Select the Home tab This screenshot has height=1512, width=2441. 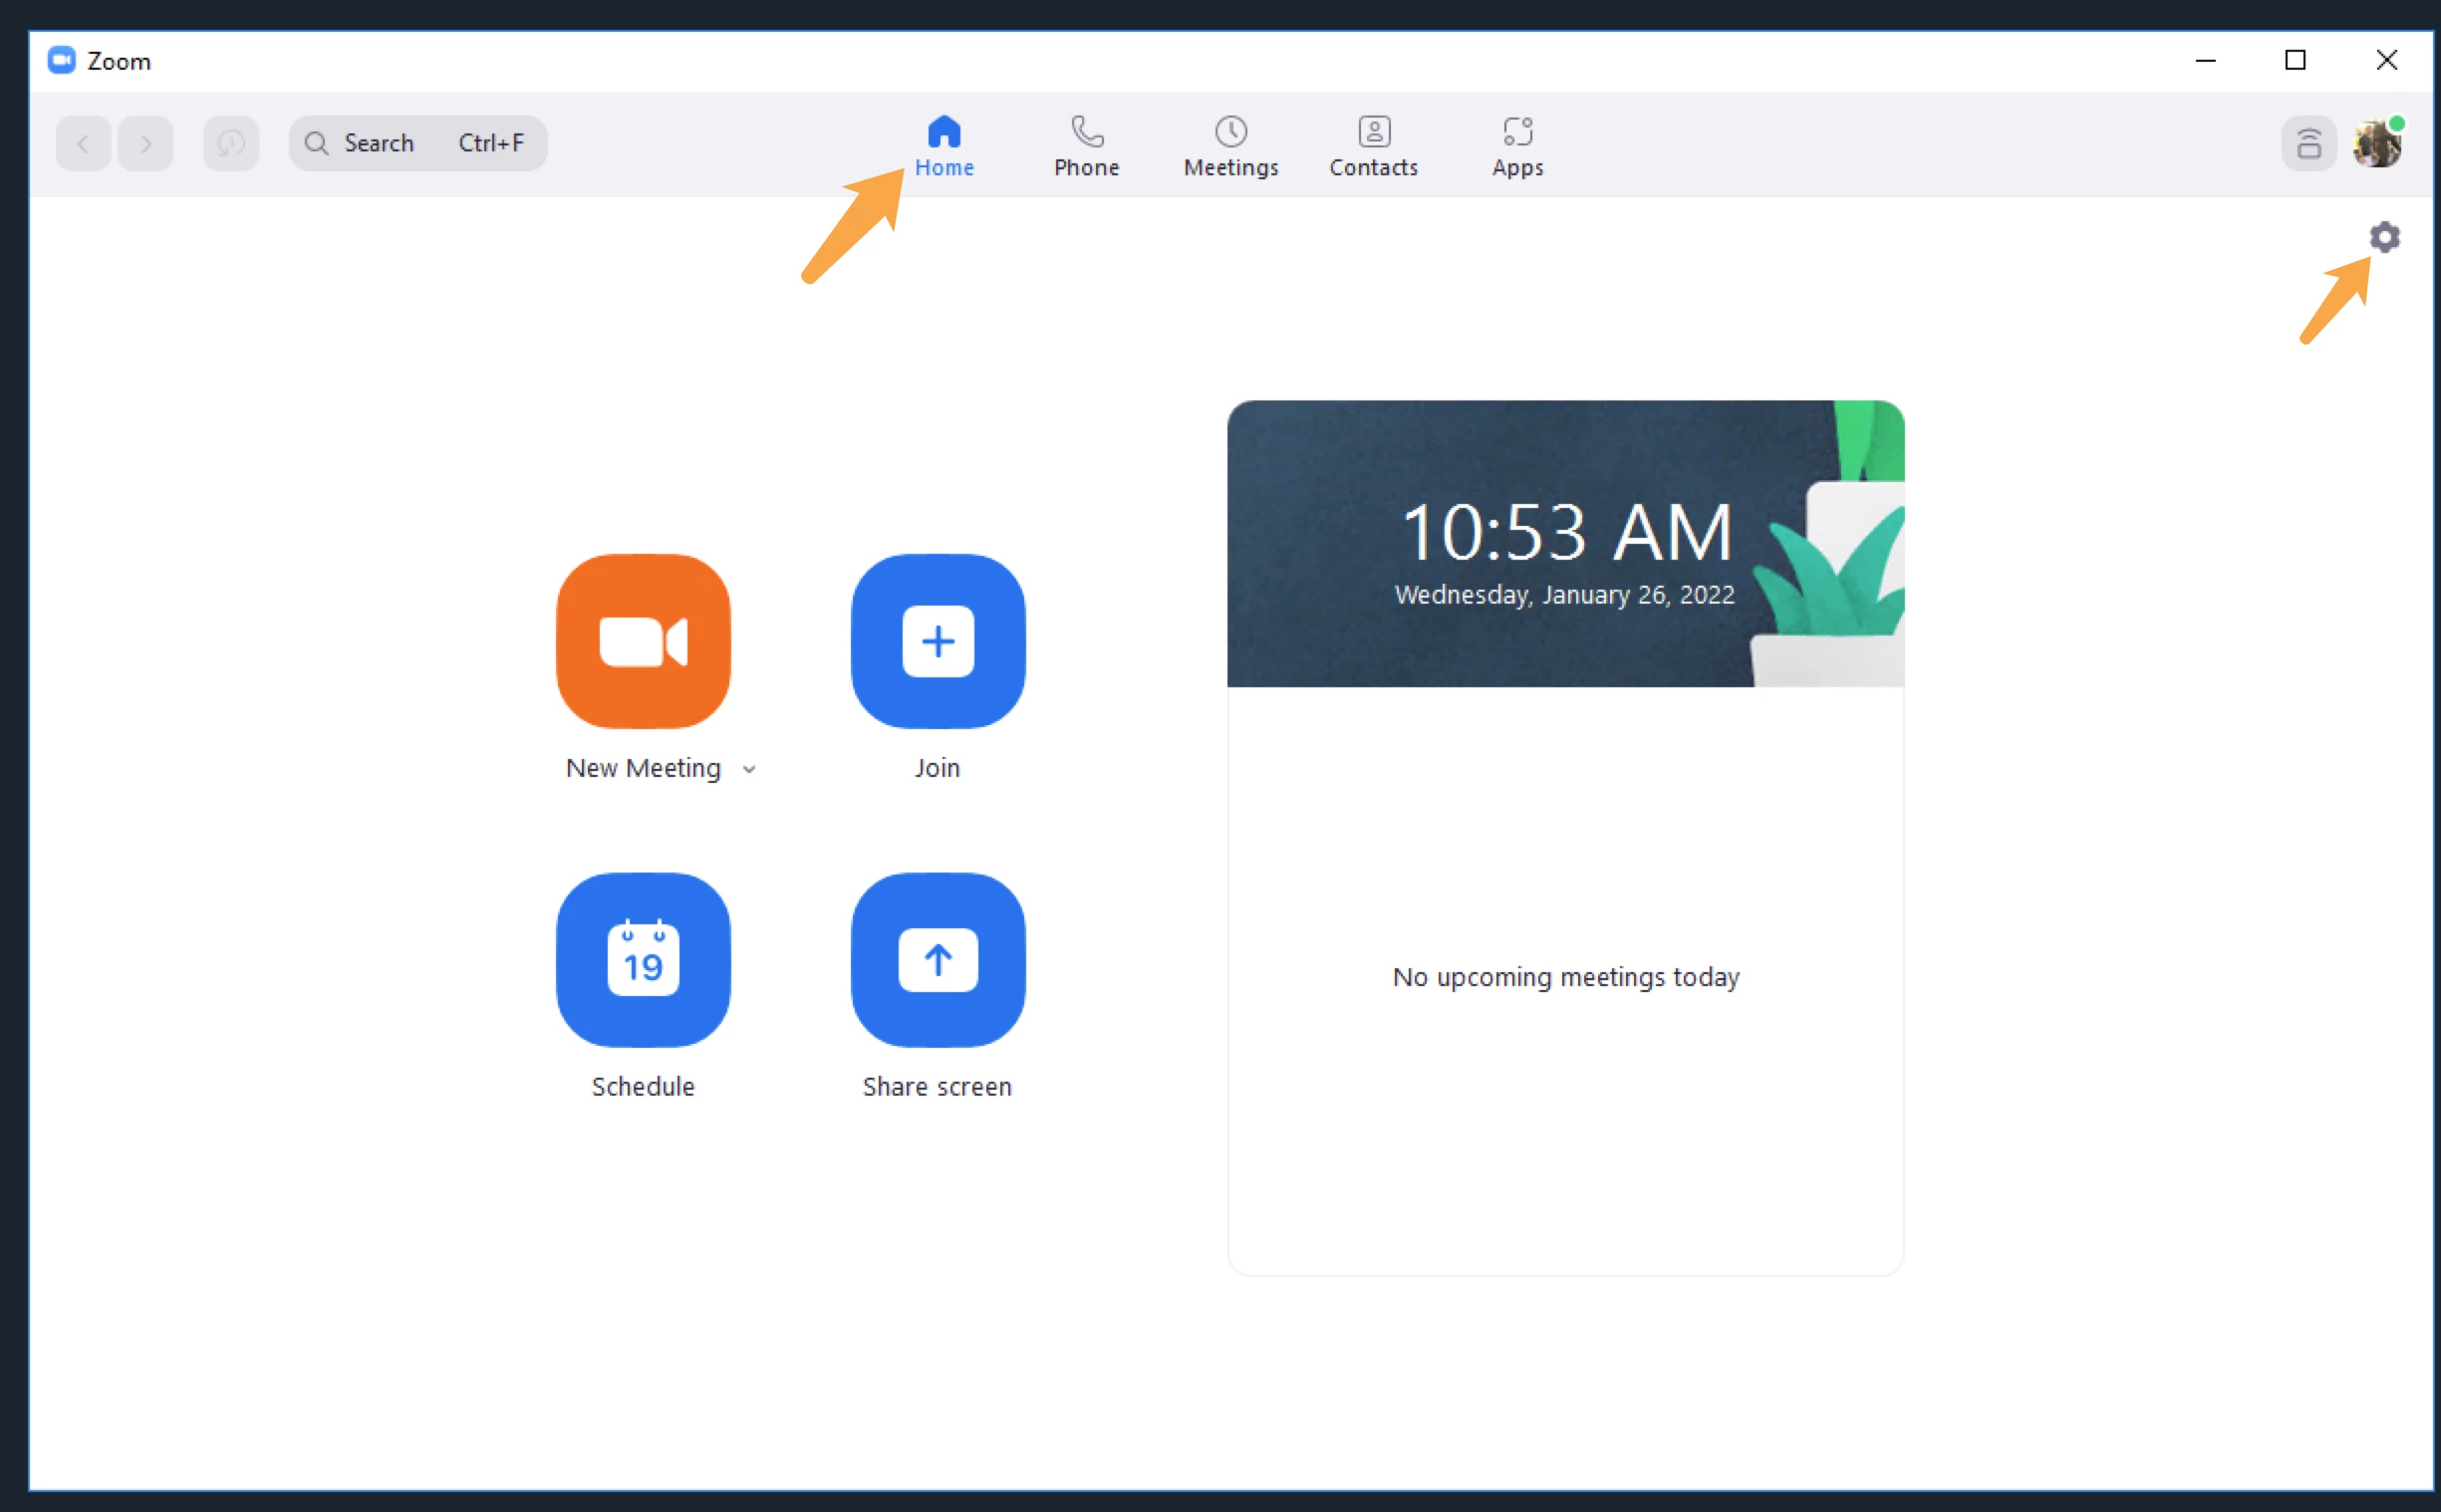[x=943, y=146]
